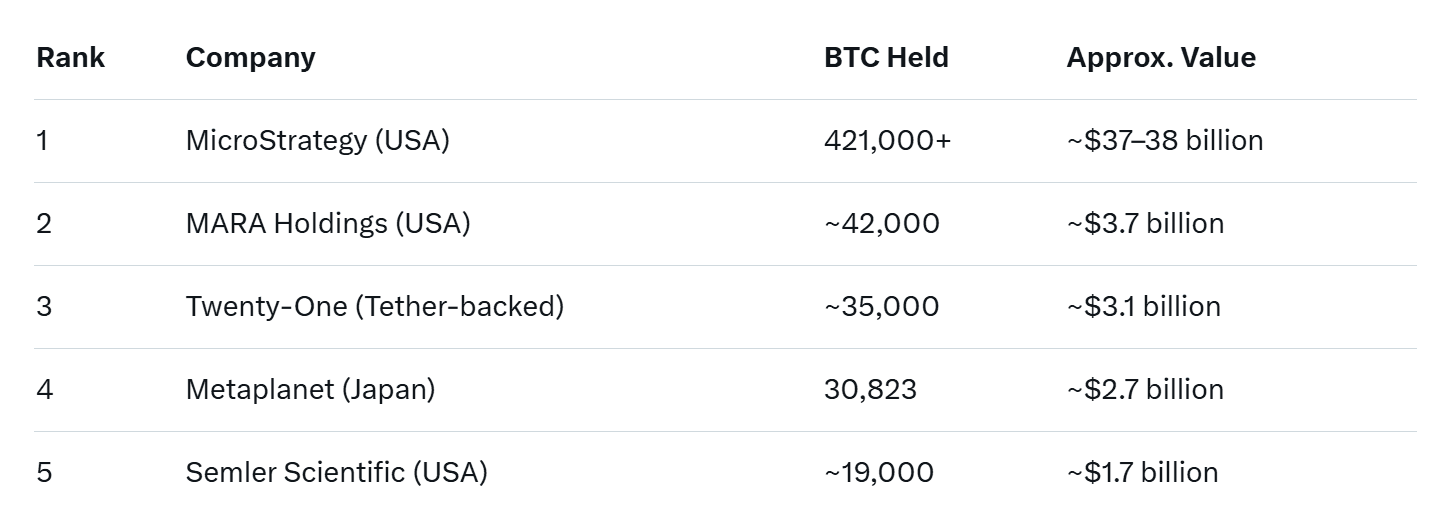The height and width of the screenshot is (522, 1441).
Task: Click the Company column header
Action: click(250, 58)
